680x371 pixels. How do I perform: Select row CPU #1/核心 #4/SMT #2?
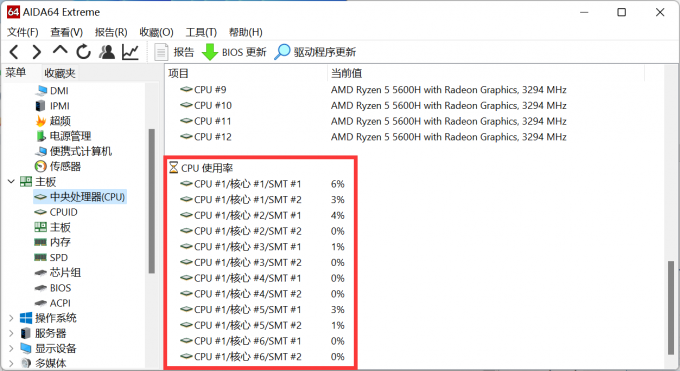262,294
